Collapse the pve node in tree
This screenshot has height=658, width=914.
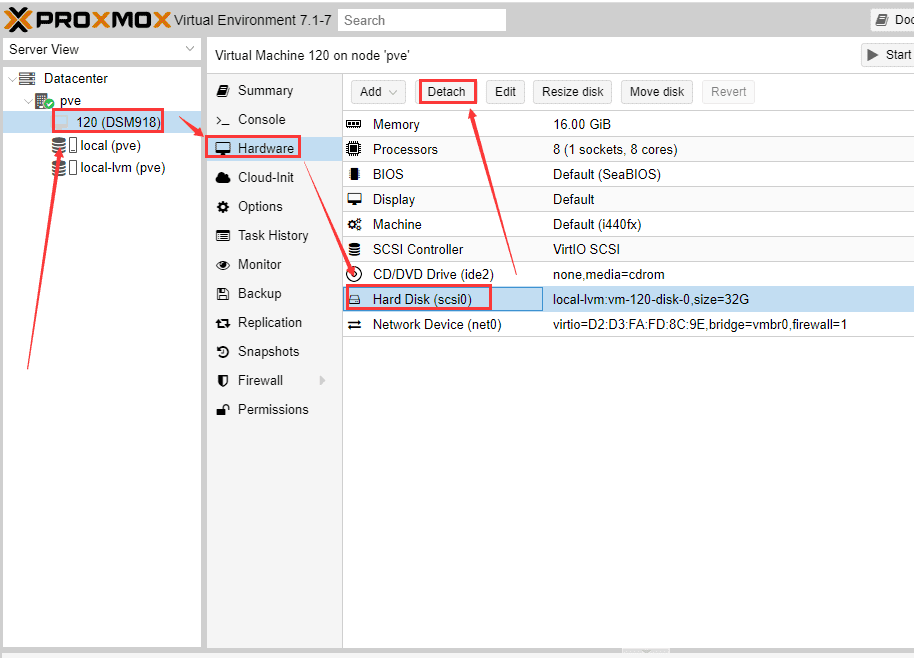[x=27, y=101]
